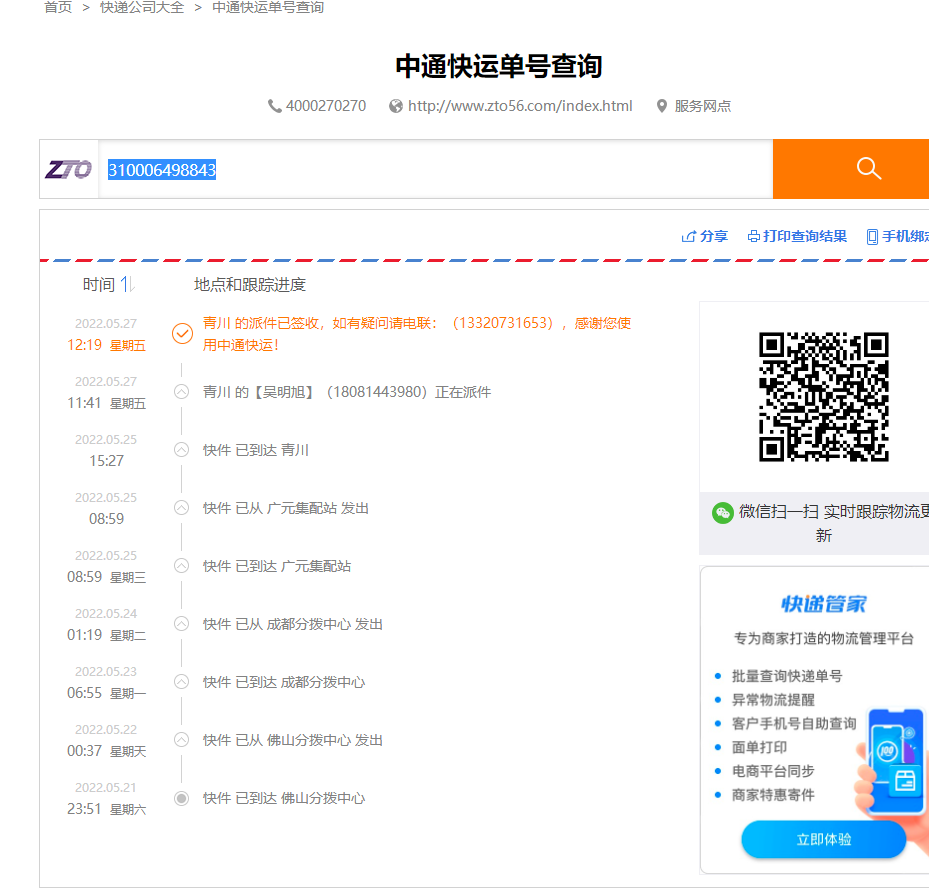
Task: Click the location pin icon for 服务网点
Action: 662,106
